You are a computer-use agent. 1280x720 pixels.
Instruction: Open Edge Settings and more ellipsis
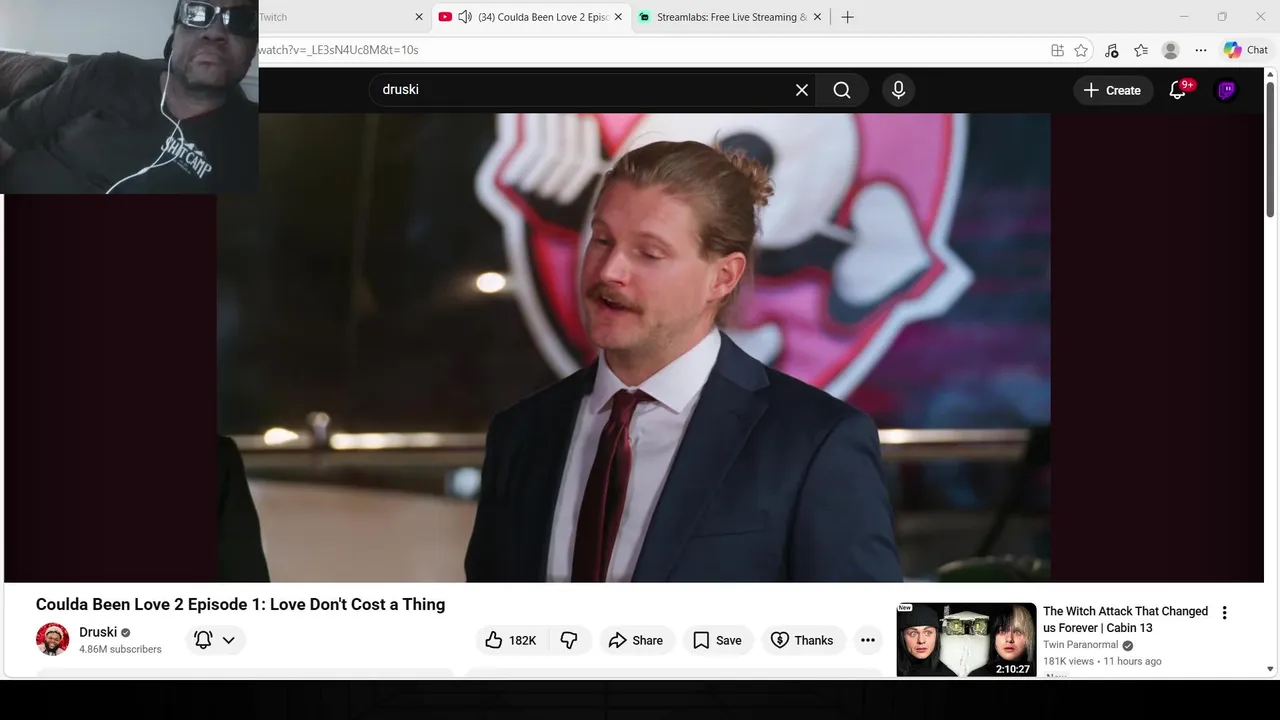(x=1201, y=50)
